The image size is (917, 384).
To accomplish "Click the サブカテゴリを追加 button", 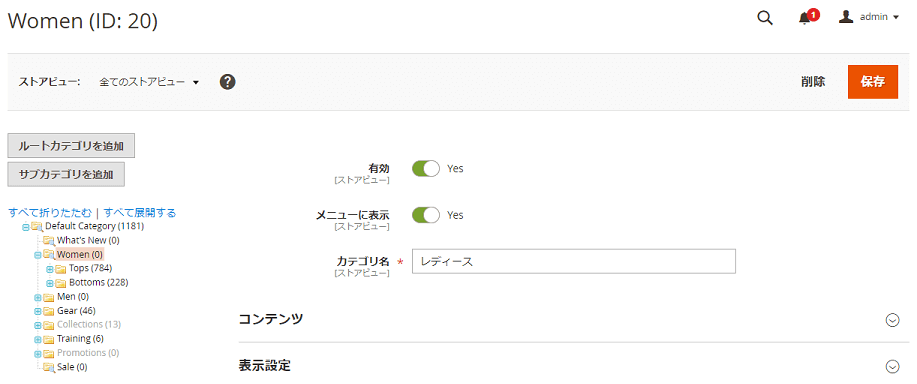I will click(66, 174).
